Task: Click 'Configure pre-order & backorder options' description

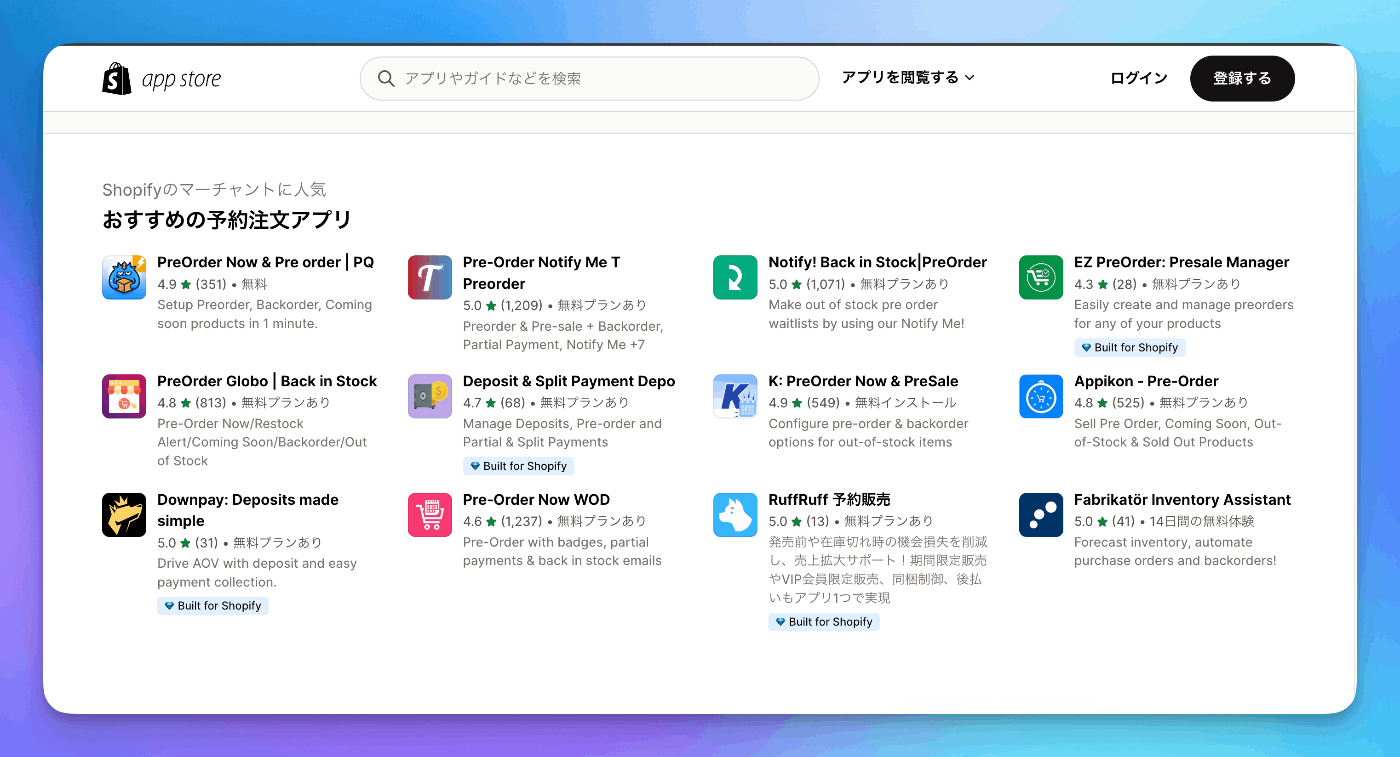Action: click(868, 433)
